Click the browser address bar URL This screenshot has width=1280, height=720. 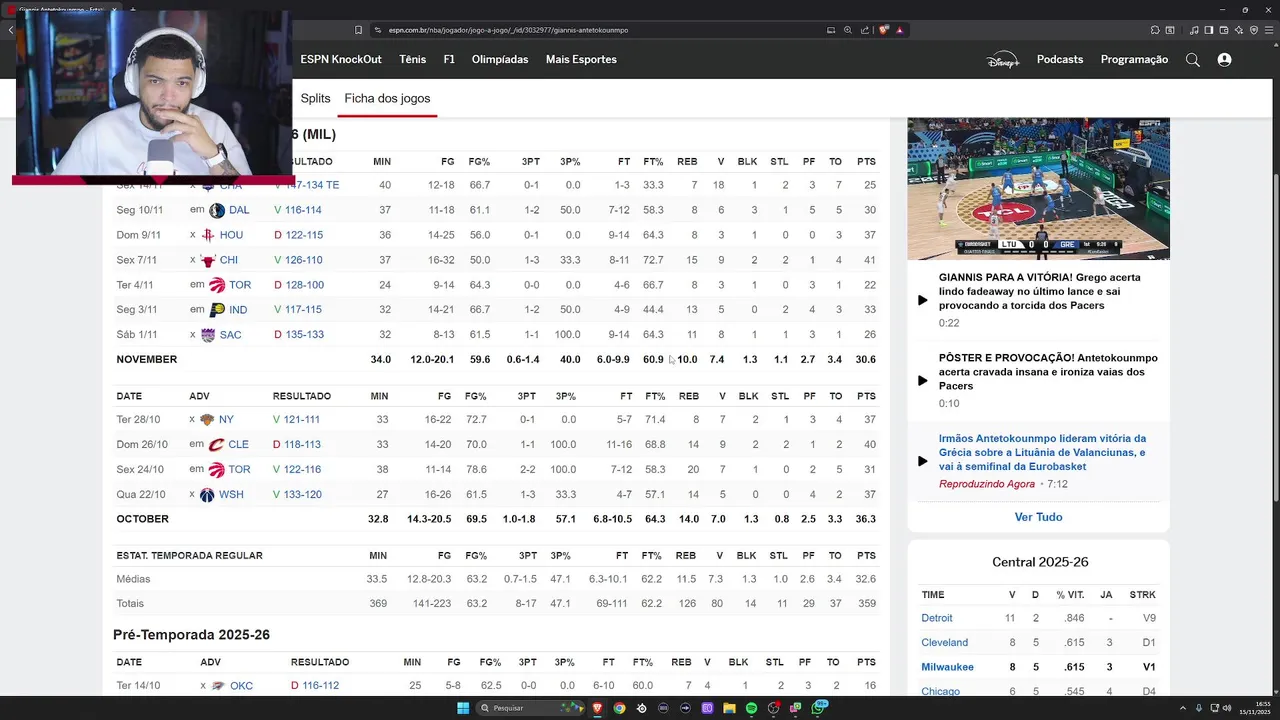pyautogui.click(x=508, y=30)
